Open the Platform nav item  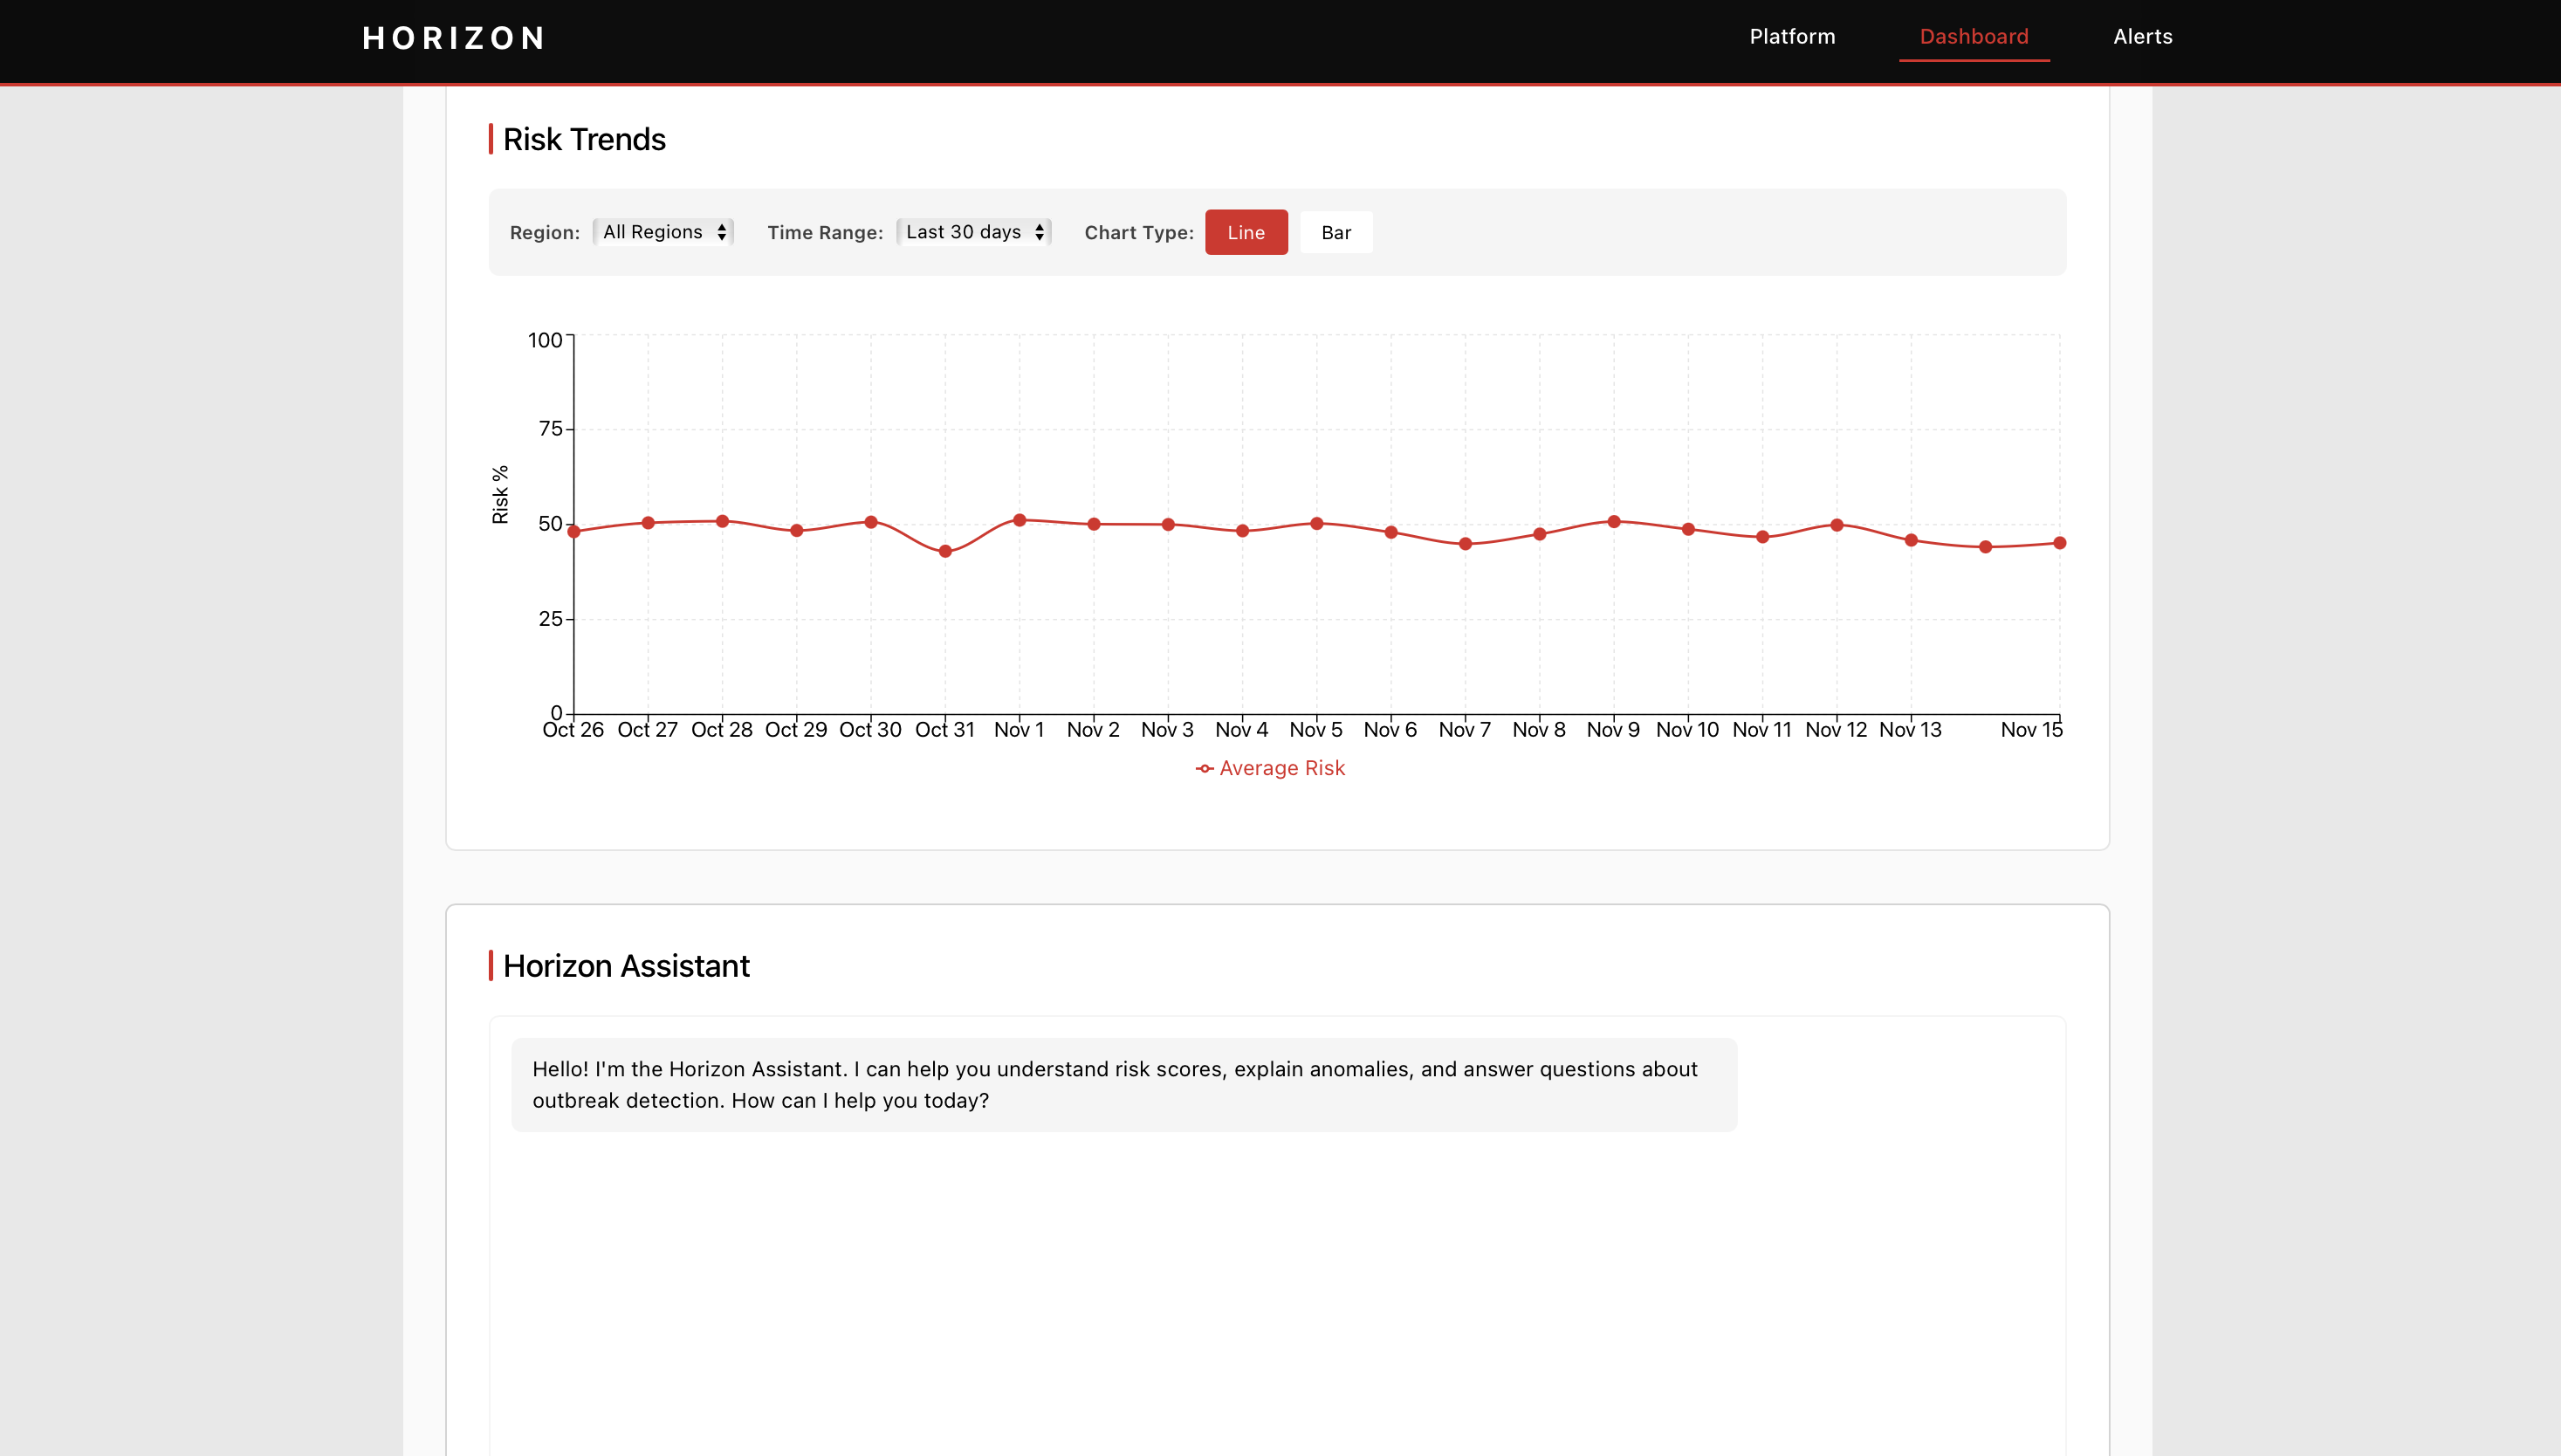click(x=1792, y=37)
